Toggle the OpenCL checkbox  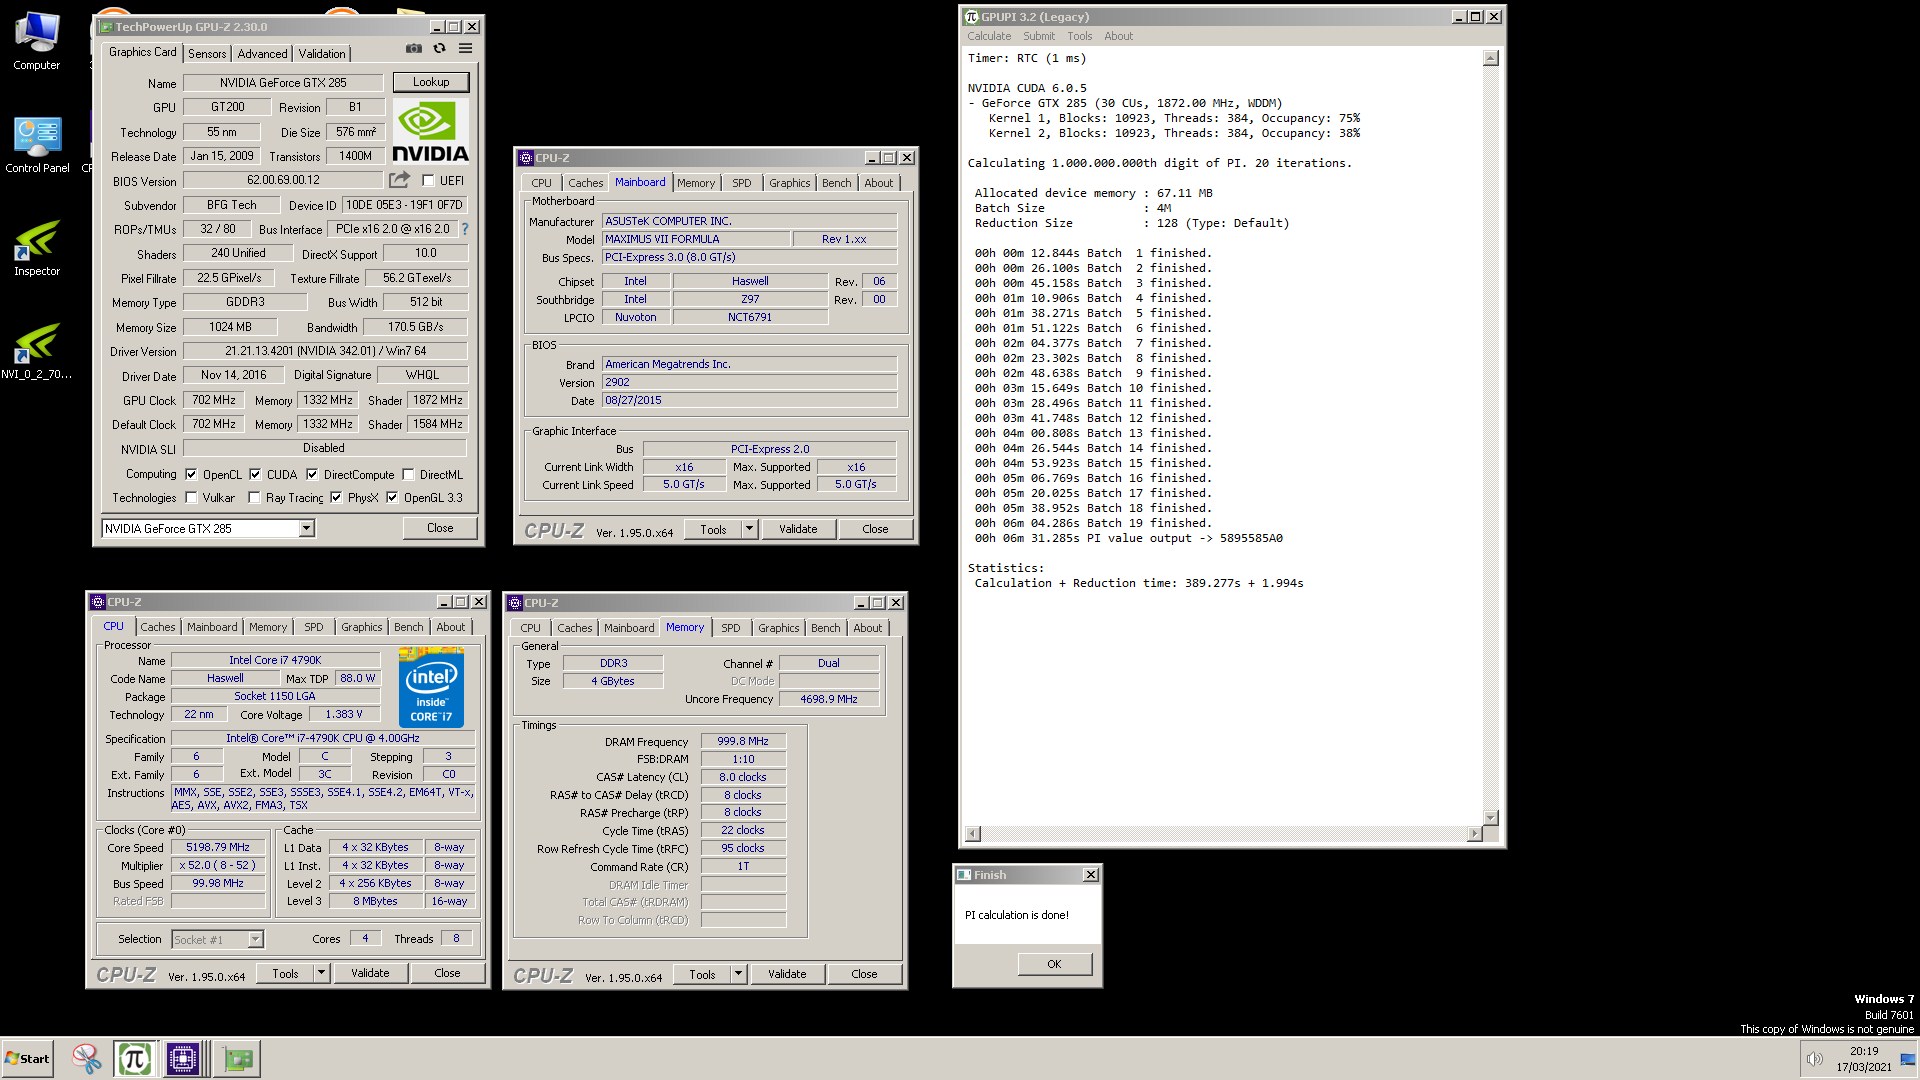(x=191, y=475)
